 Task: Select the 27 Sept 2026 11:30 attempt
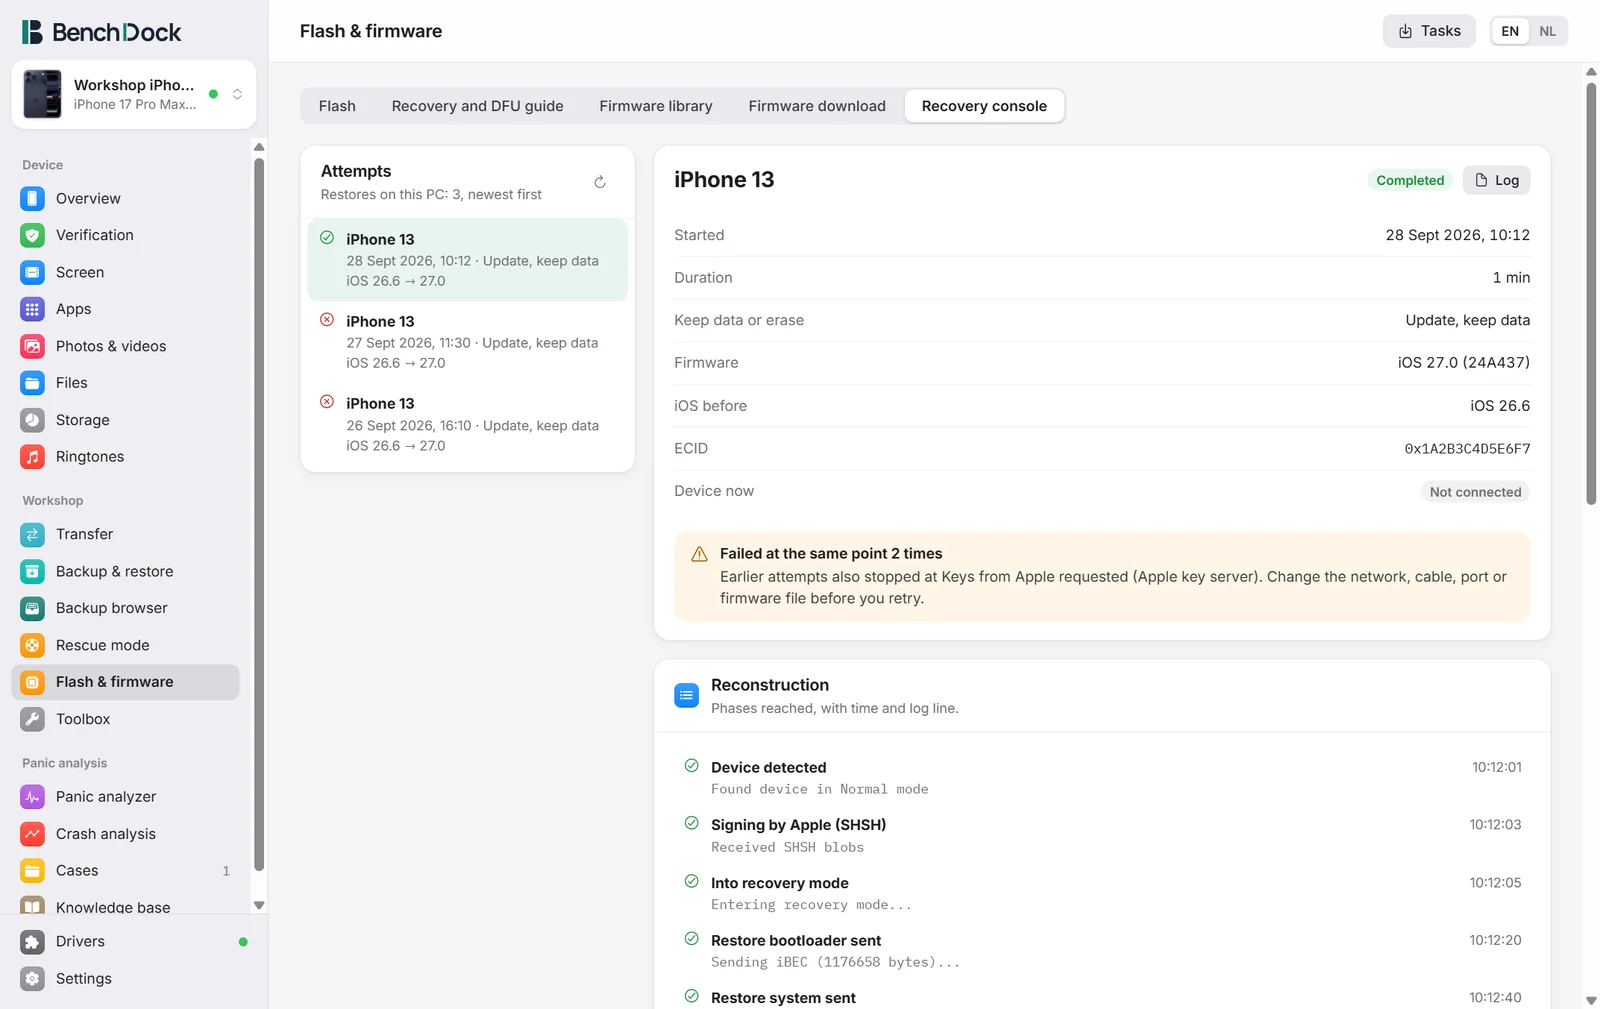(468, 342)
